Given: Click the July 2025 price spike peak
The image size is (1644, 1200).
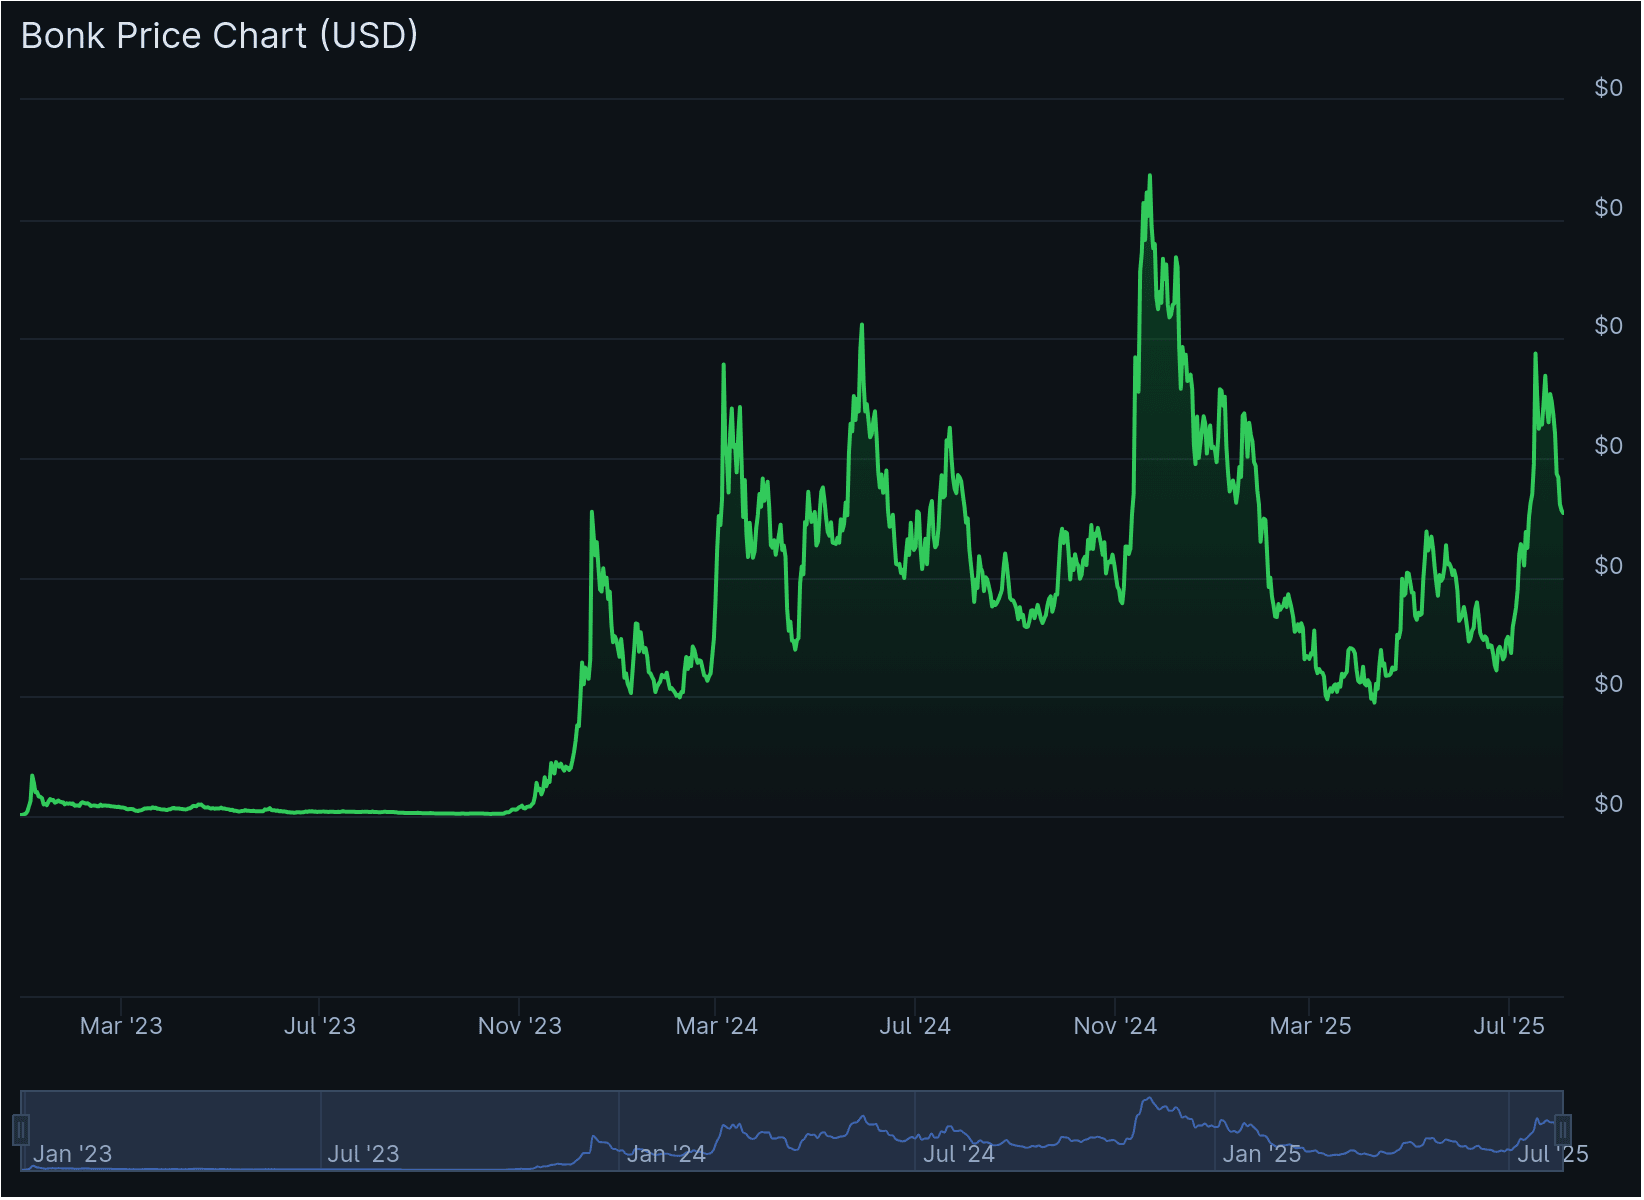Looking at the screenshot, I should point(1536,354).
